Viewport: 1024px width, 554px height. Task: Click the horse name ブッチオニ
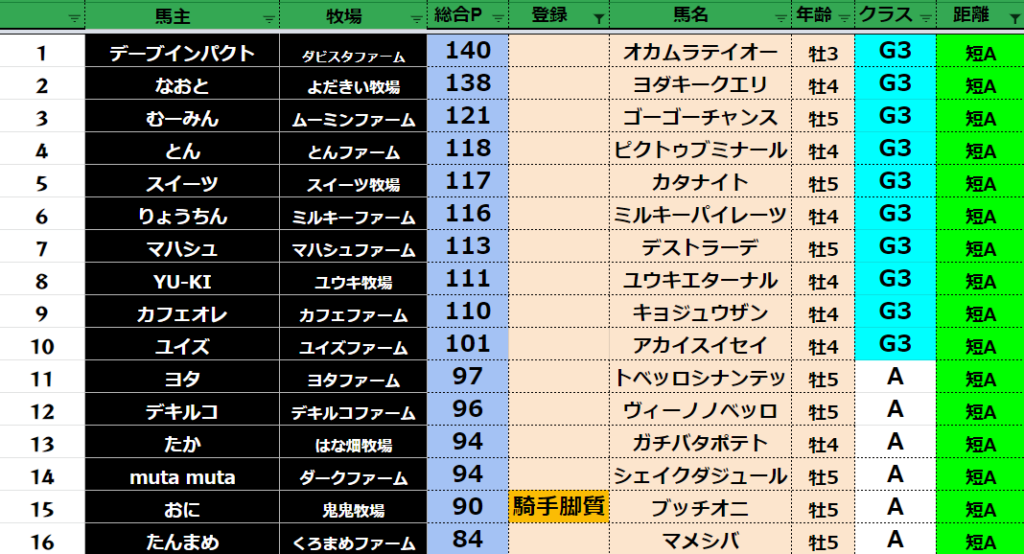coord(700,508)
